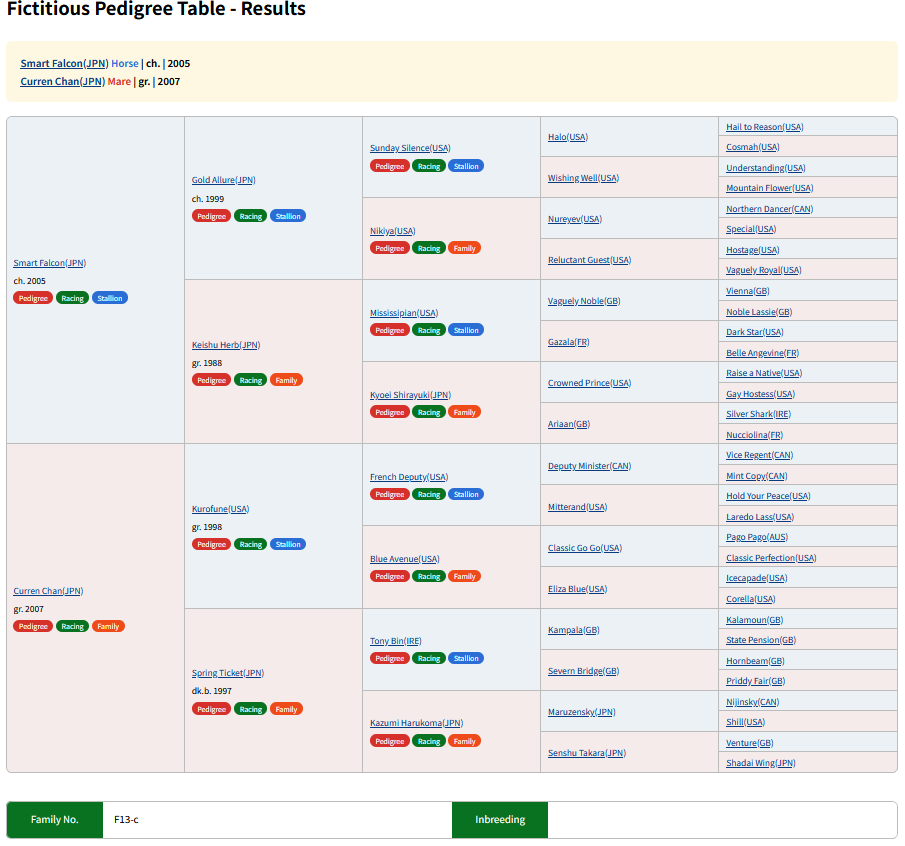Open Ariaan(GB) link

click(x=569, y=424)
